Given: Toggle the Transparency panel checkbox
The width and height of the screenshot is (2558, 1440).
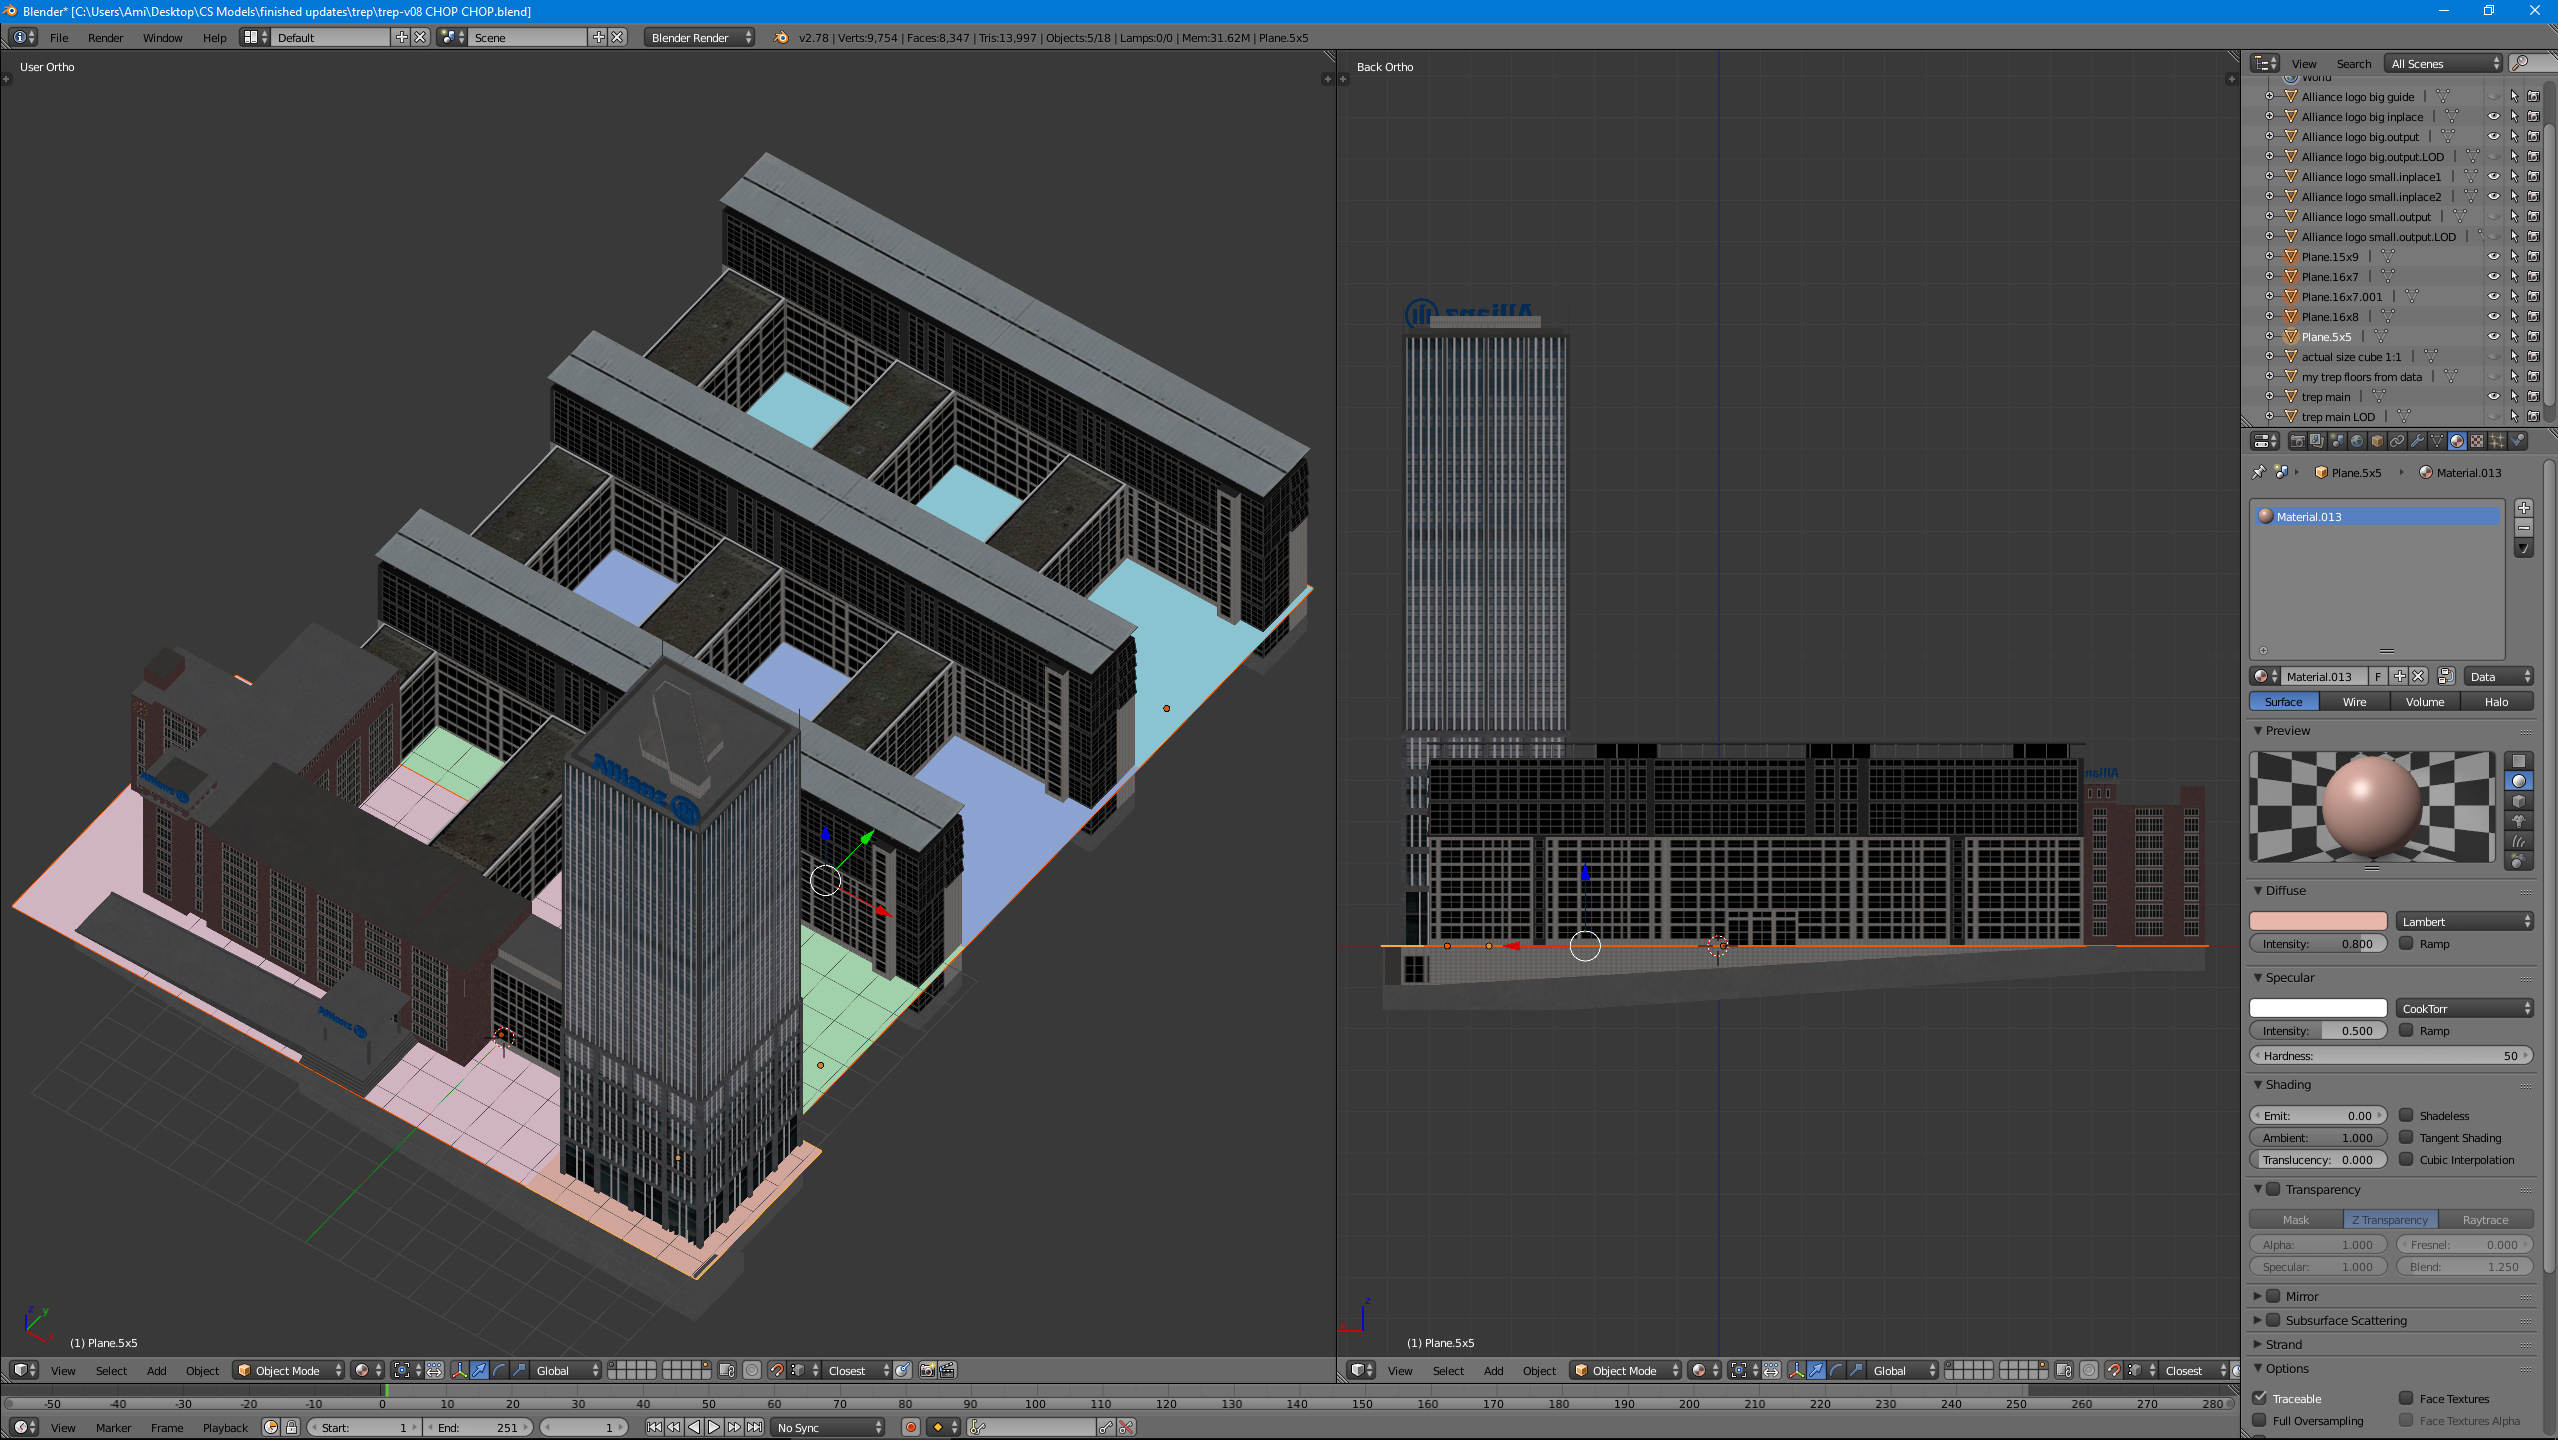Looking at the screenshot, I should pos(2272,1189).
